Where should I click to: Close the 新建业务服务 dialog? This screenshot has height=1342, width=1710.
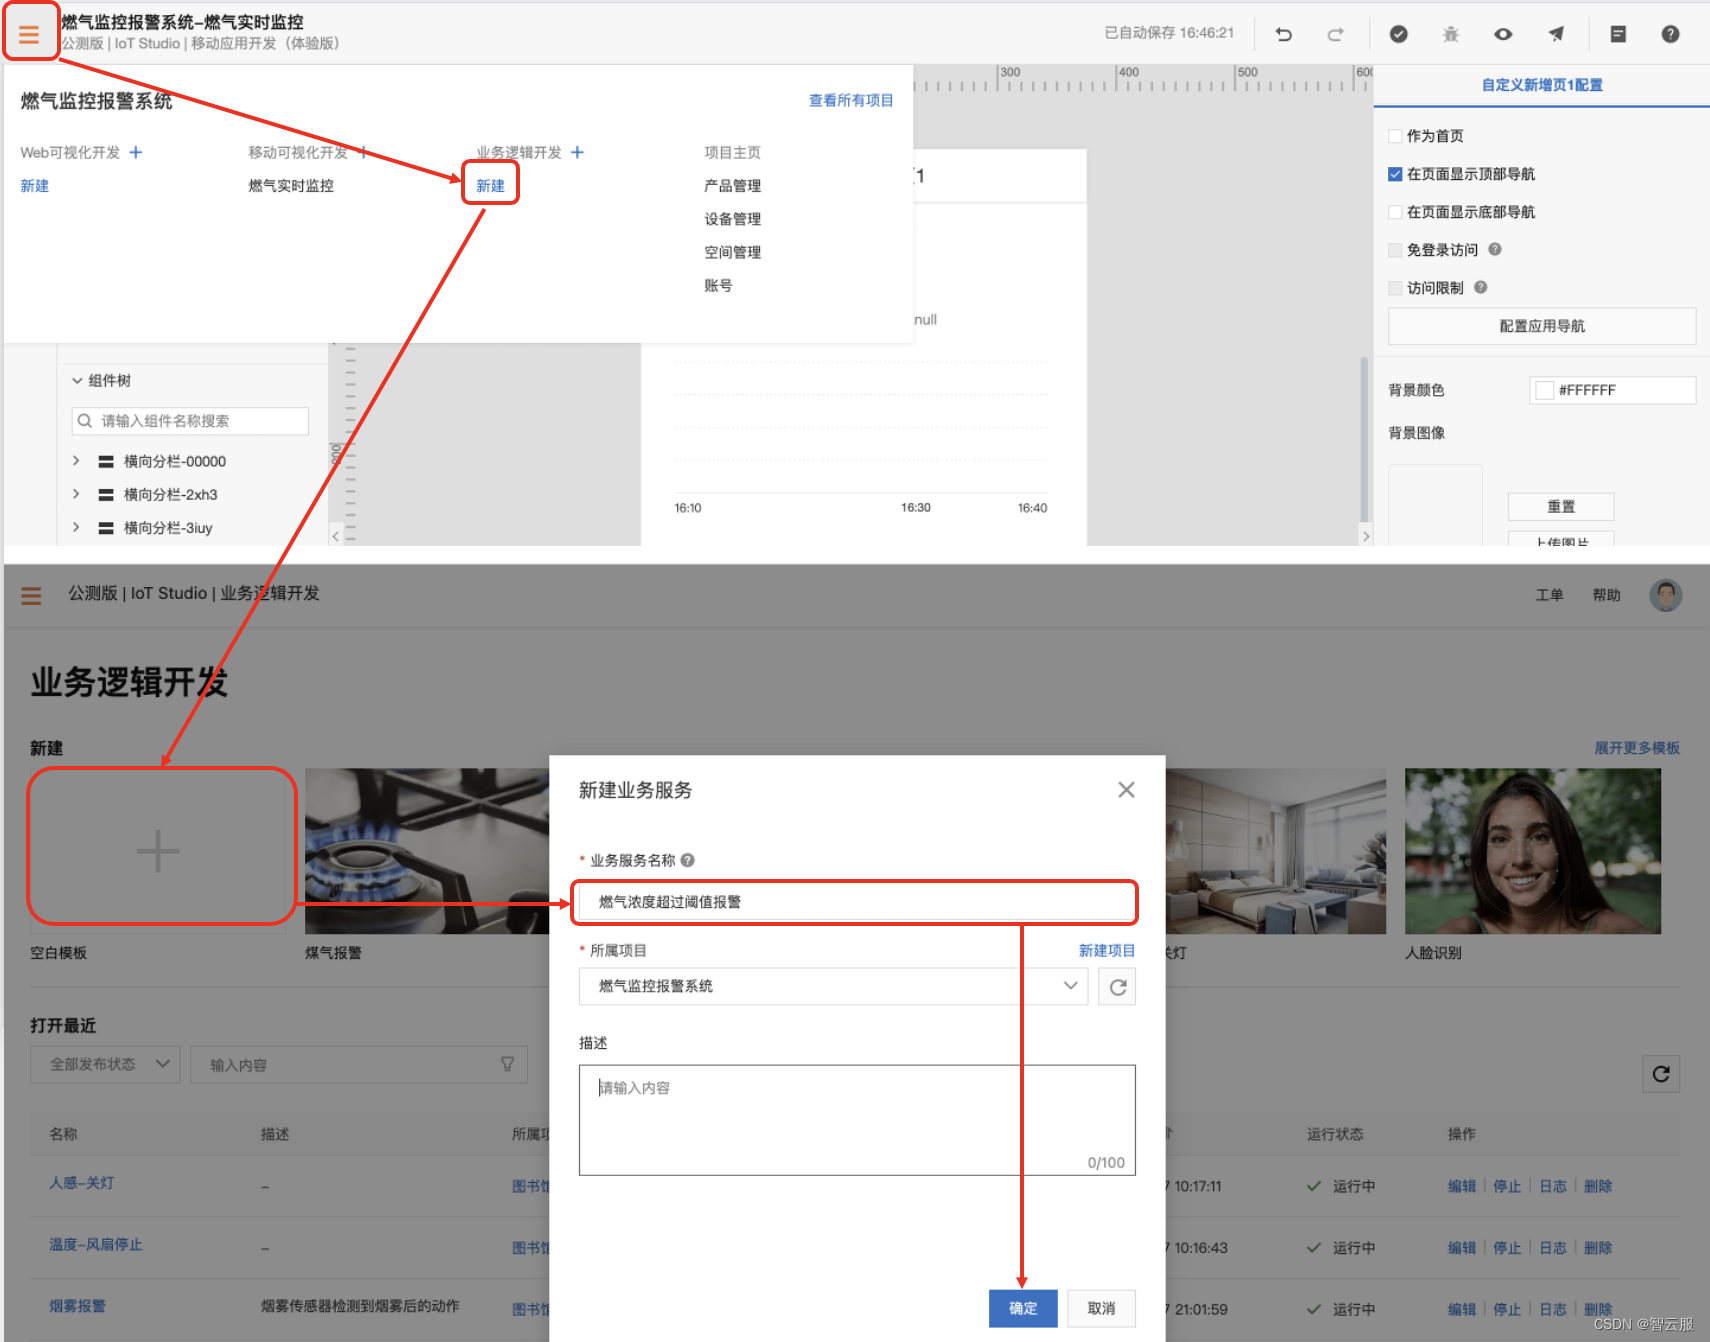pyautogui.click(x=1126, y=790)
